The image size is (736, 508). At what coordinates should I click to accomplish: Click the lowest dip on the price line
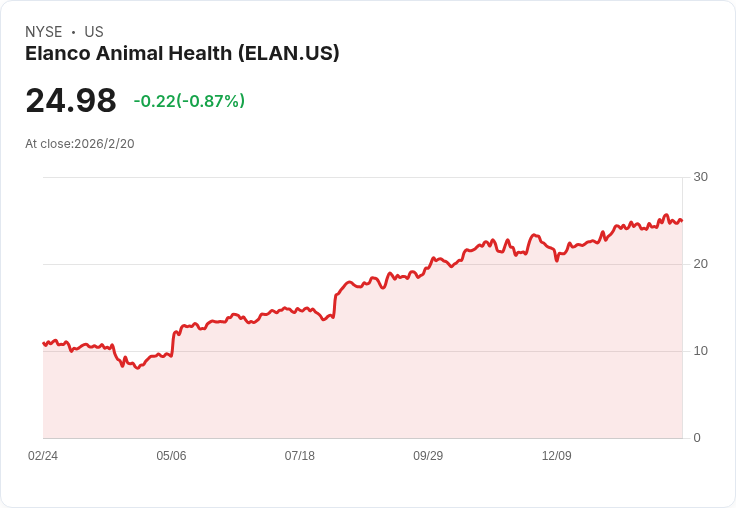pyautogui.click(x=138, y=368)
